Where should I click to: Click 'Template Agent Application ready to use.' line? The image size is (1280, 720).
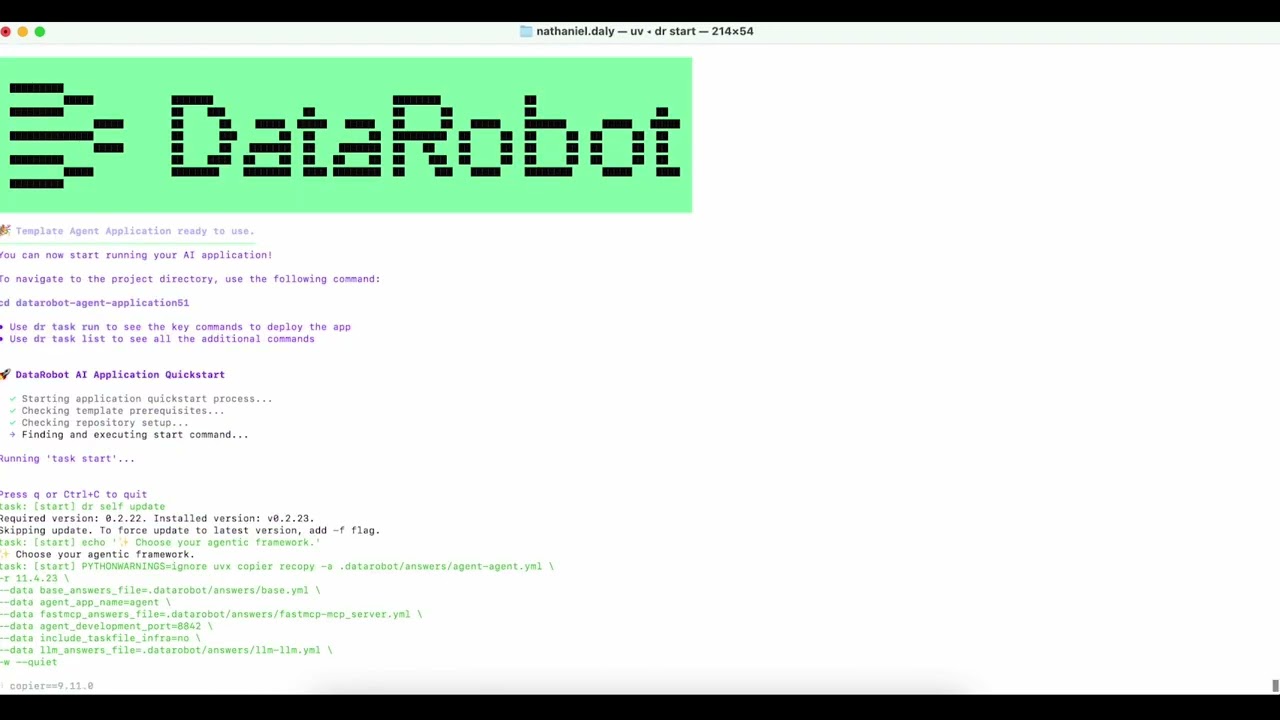point(135,231)
